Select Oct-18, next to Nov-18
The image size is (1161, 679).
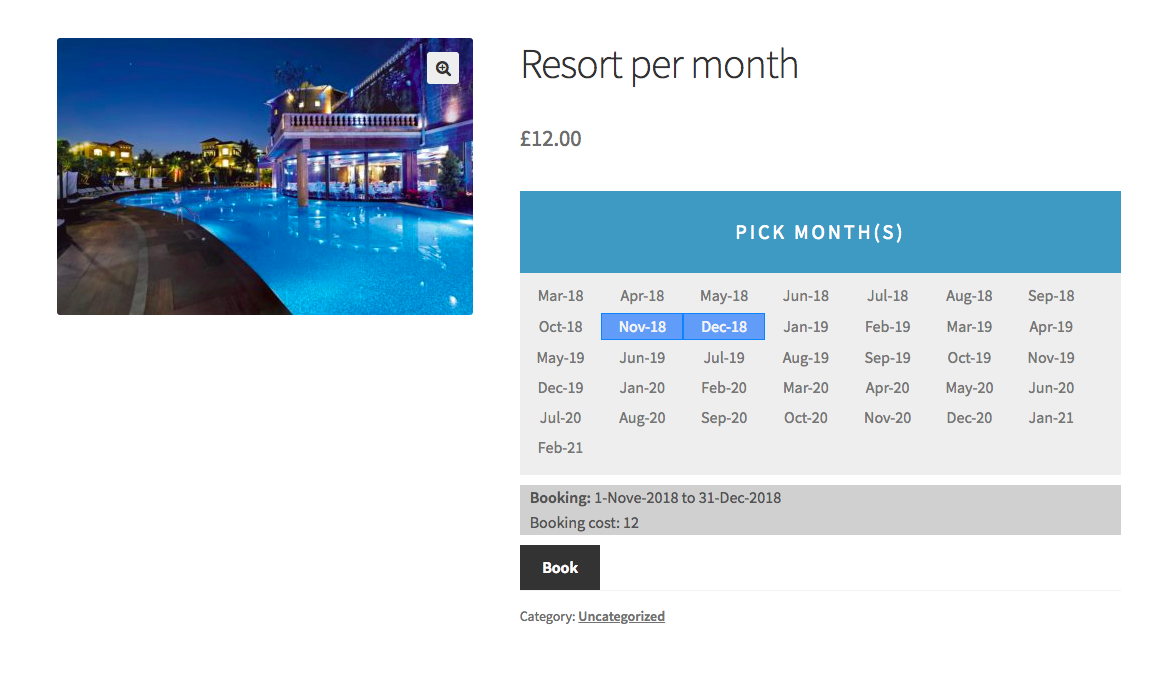(560, 326)
